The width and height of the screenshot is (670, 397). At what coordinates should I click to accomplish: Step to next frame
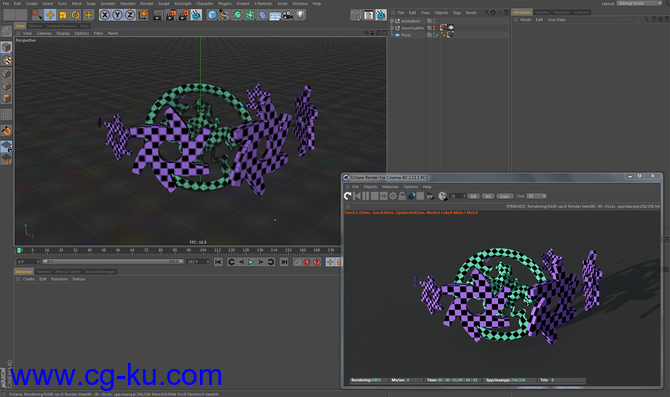click(261, 262)
